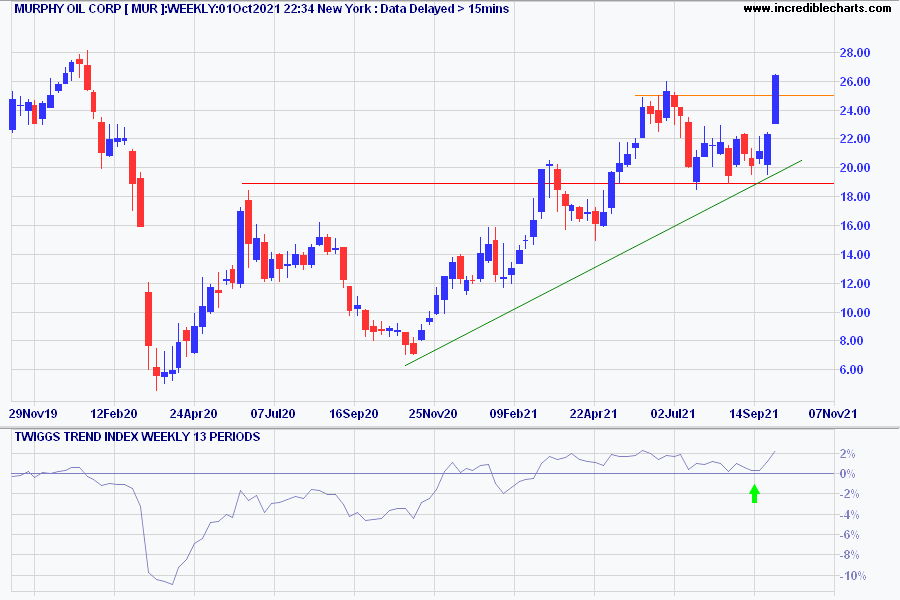900x600 pixels.
Task: Select the 0% indicator axis label
Action: tap(847, 474)
